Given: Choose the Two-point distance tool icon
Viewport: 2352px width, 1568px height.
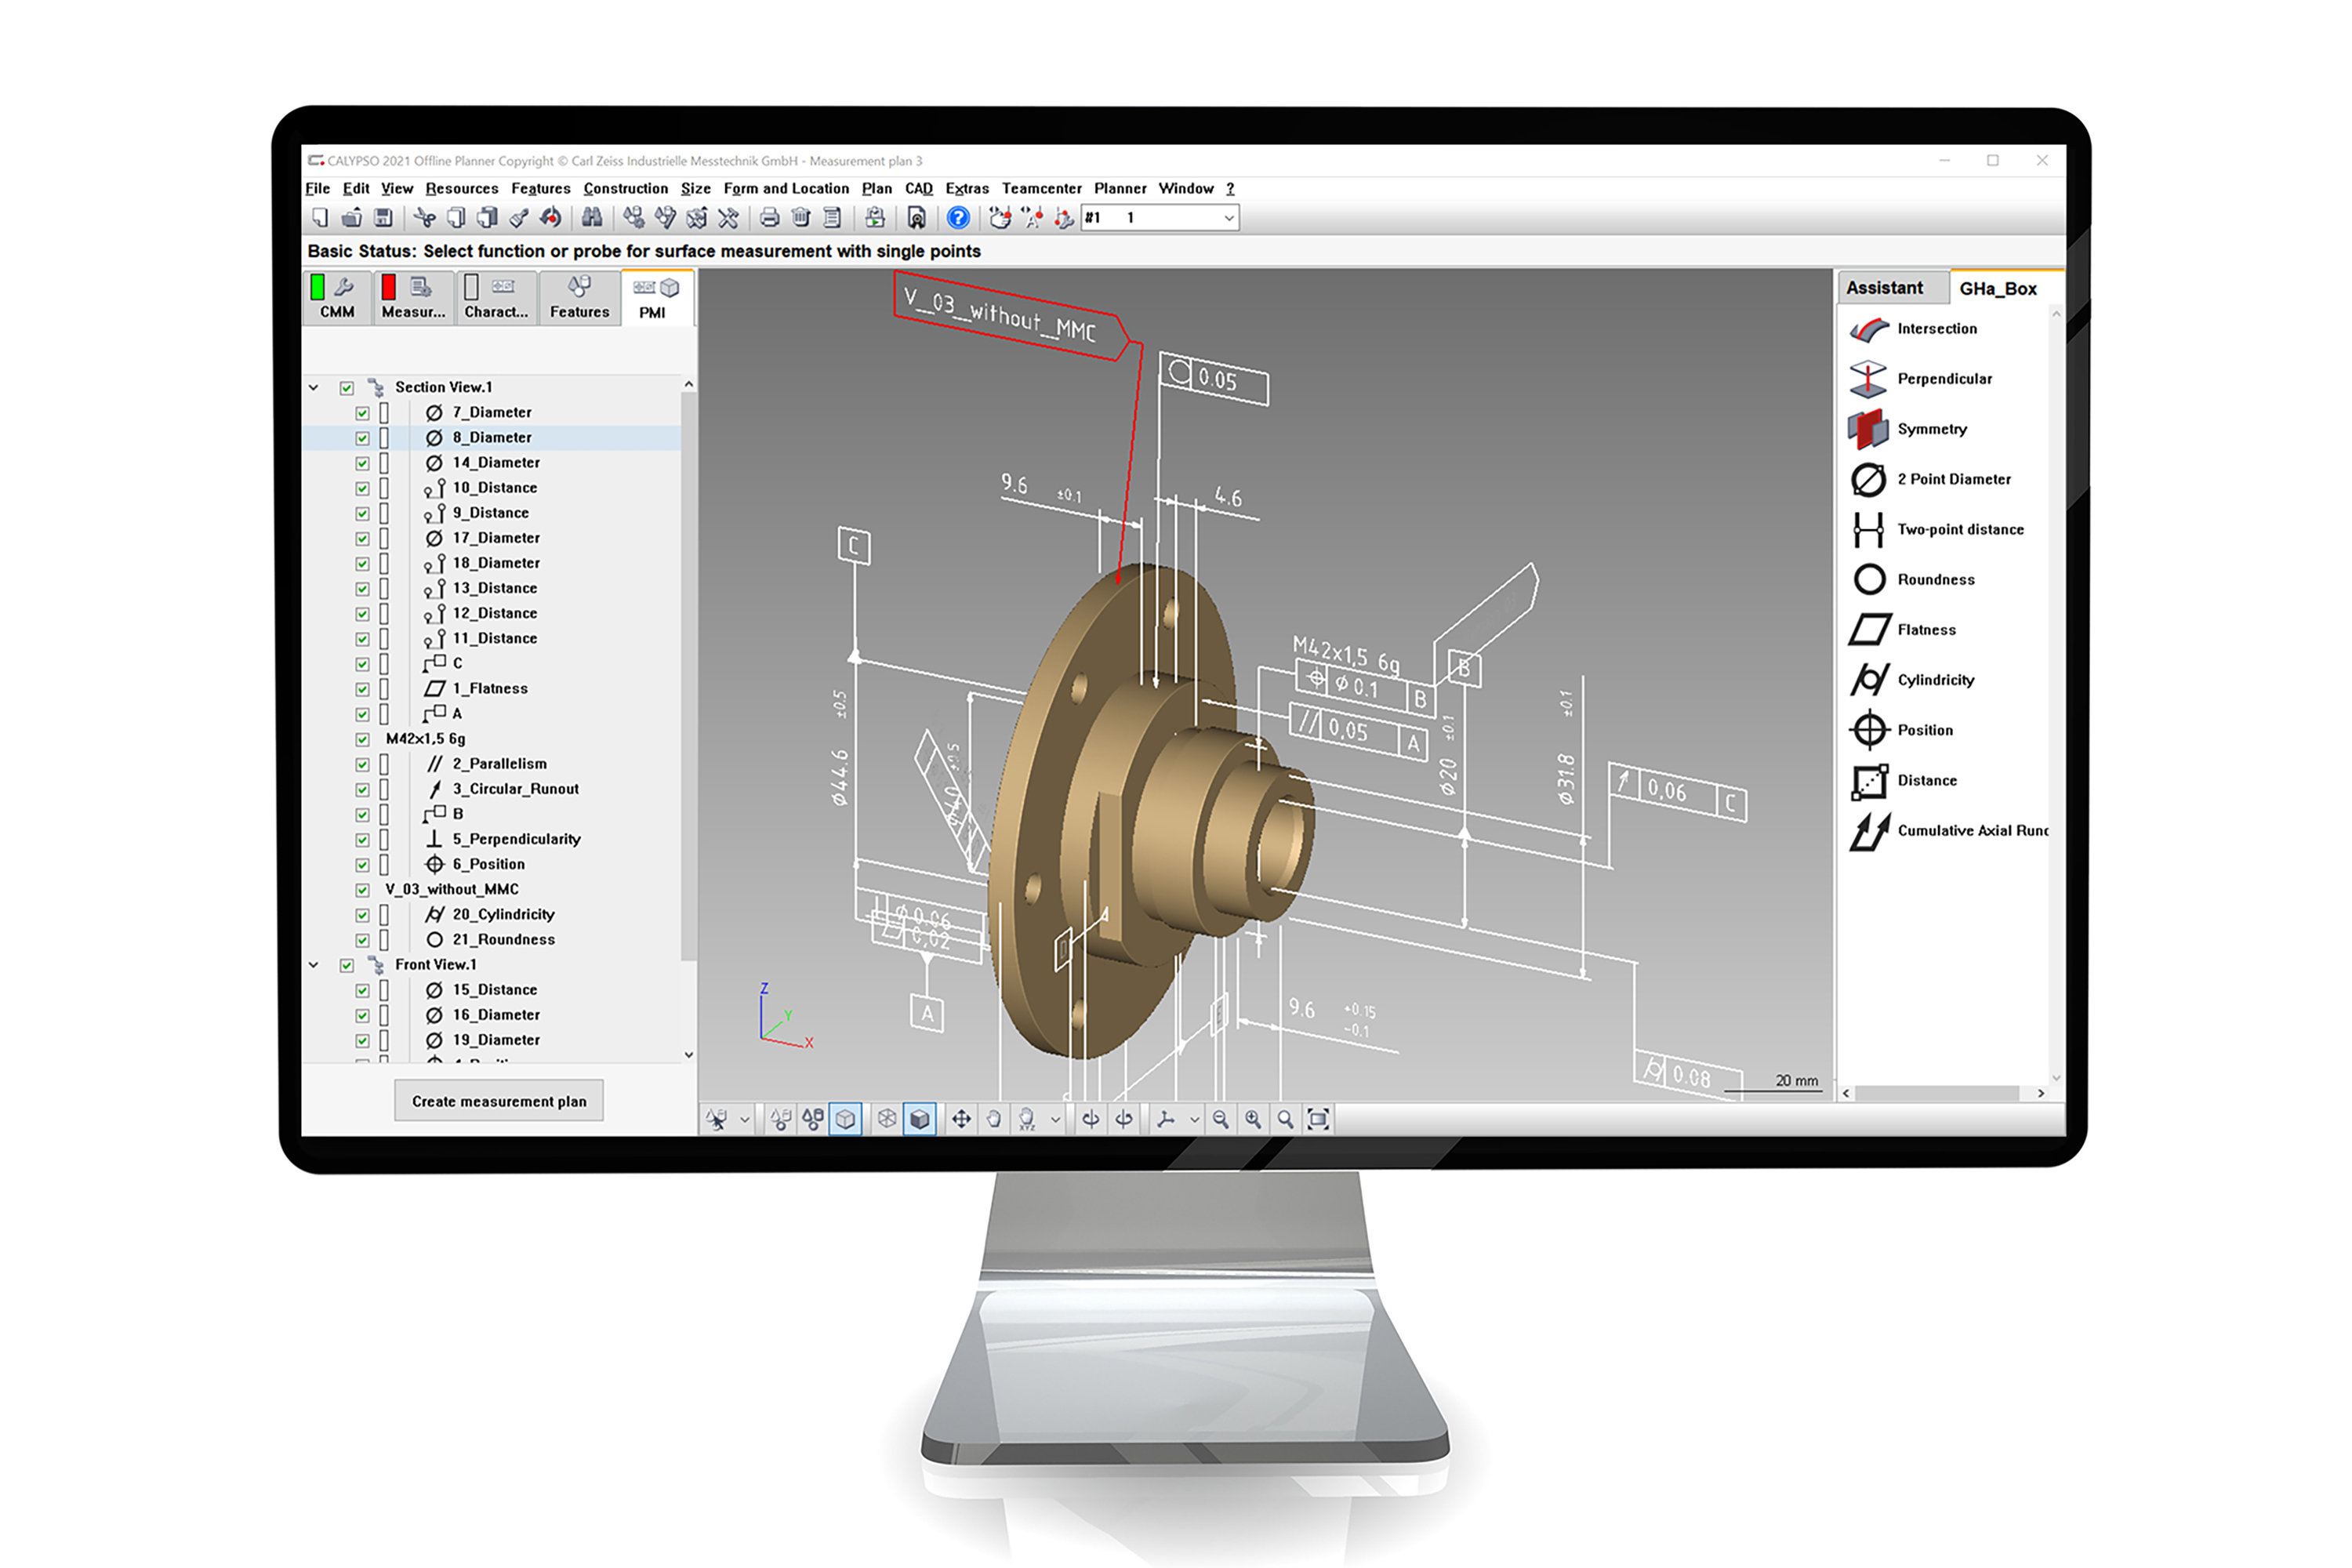Looking at the screenshot, I should click(1868, 529).
